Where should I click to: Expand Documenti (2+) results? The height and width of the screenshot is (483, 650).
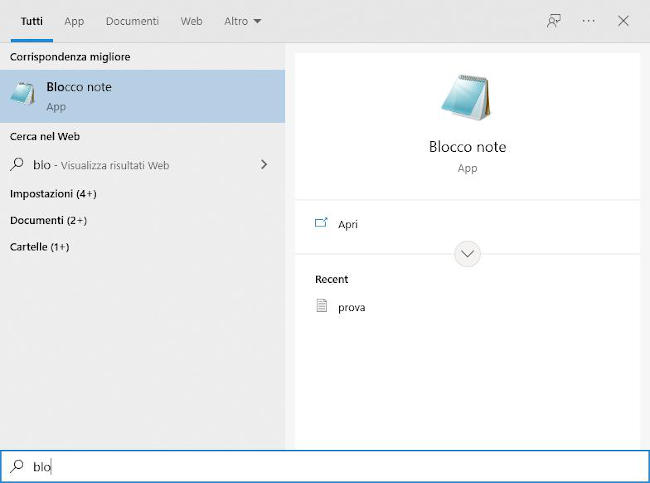(x=49, y=220)
